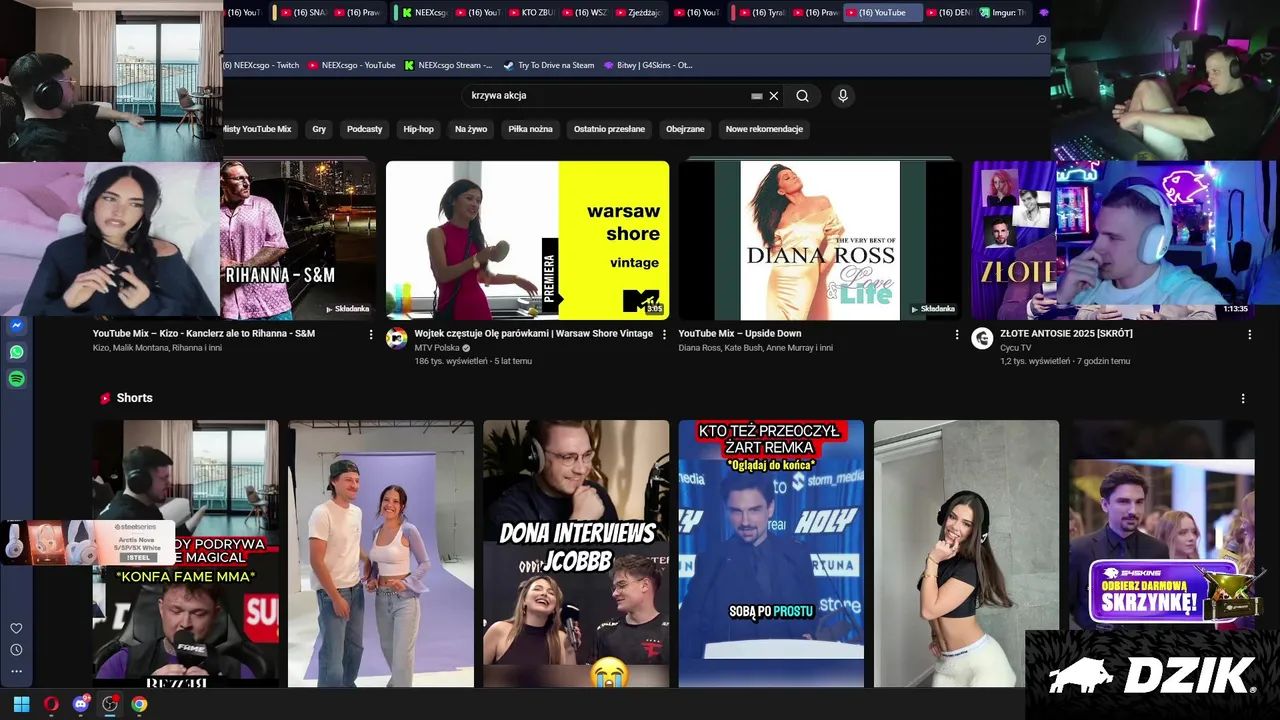Open the sidebar three-dots more menu

[x=16, y=671]
